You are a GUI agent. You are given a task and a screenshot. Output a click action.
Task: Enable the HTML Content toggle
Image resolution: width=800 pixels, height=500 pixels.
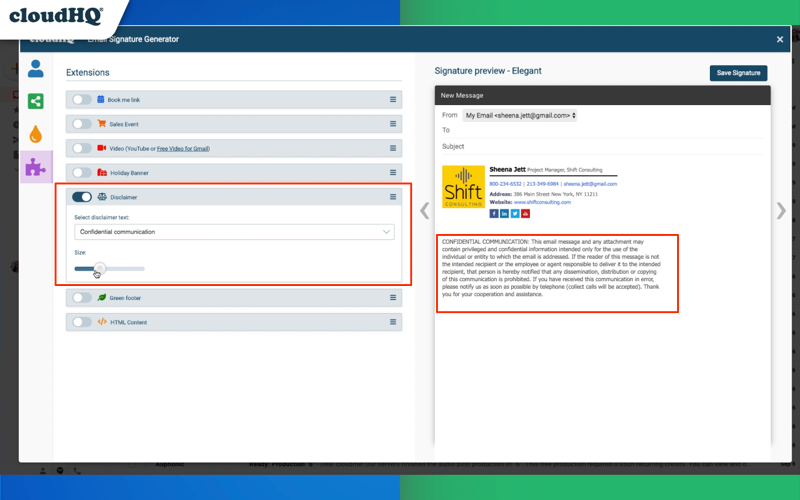coord(82,322)
